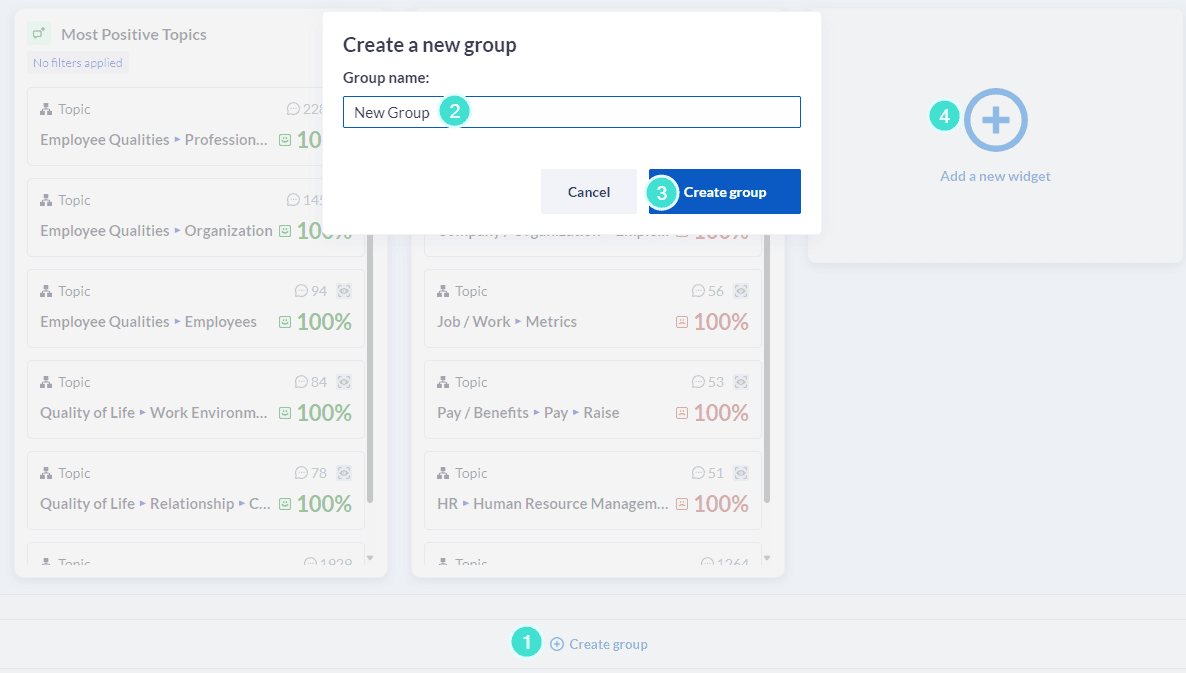This screenshot has width=1186, height=673.
Task: Click the Group name input field
Action: [x=571, y=112]
